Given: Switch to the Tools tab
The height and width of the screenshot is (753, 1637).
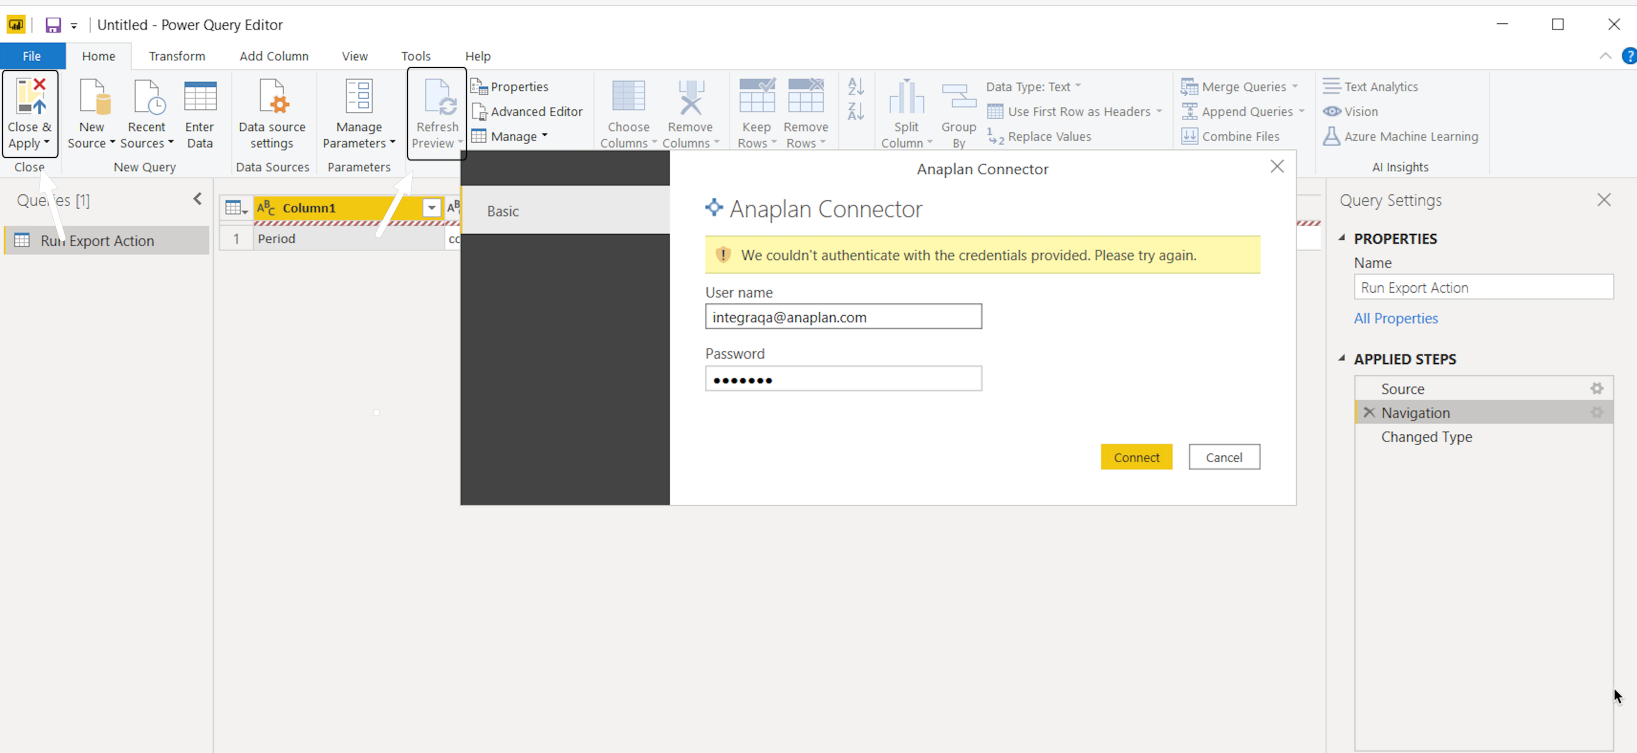Looking at the screenshot, I should (416, 56).
